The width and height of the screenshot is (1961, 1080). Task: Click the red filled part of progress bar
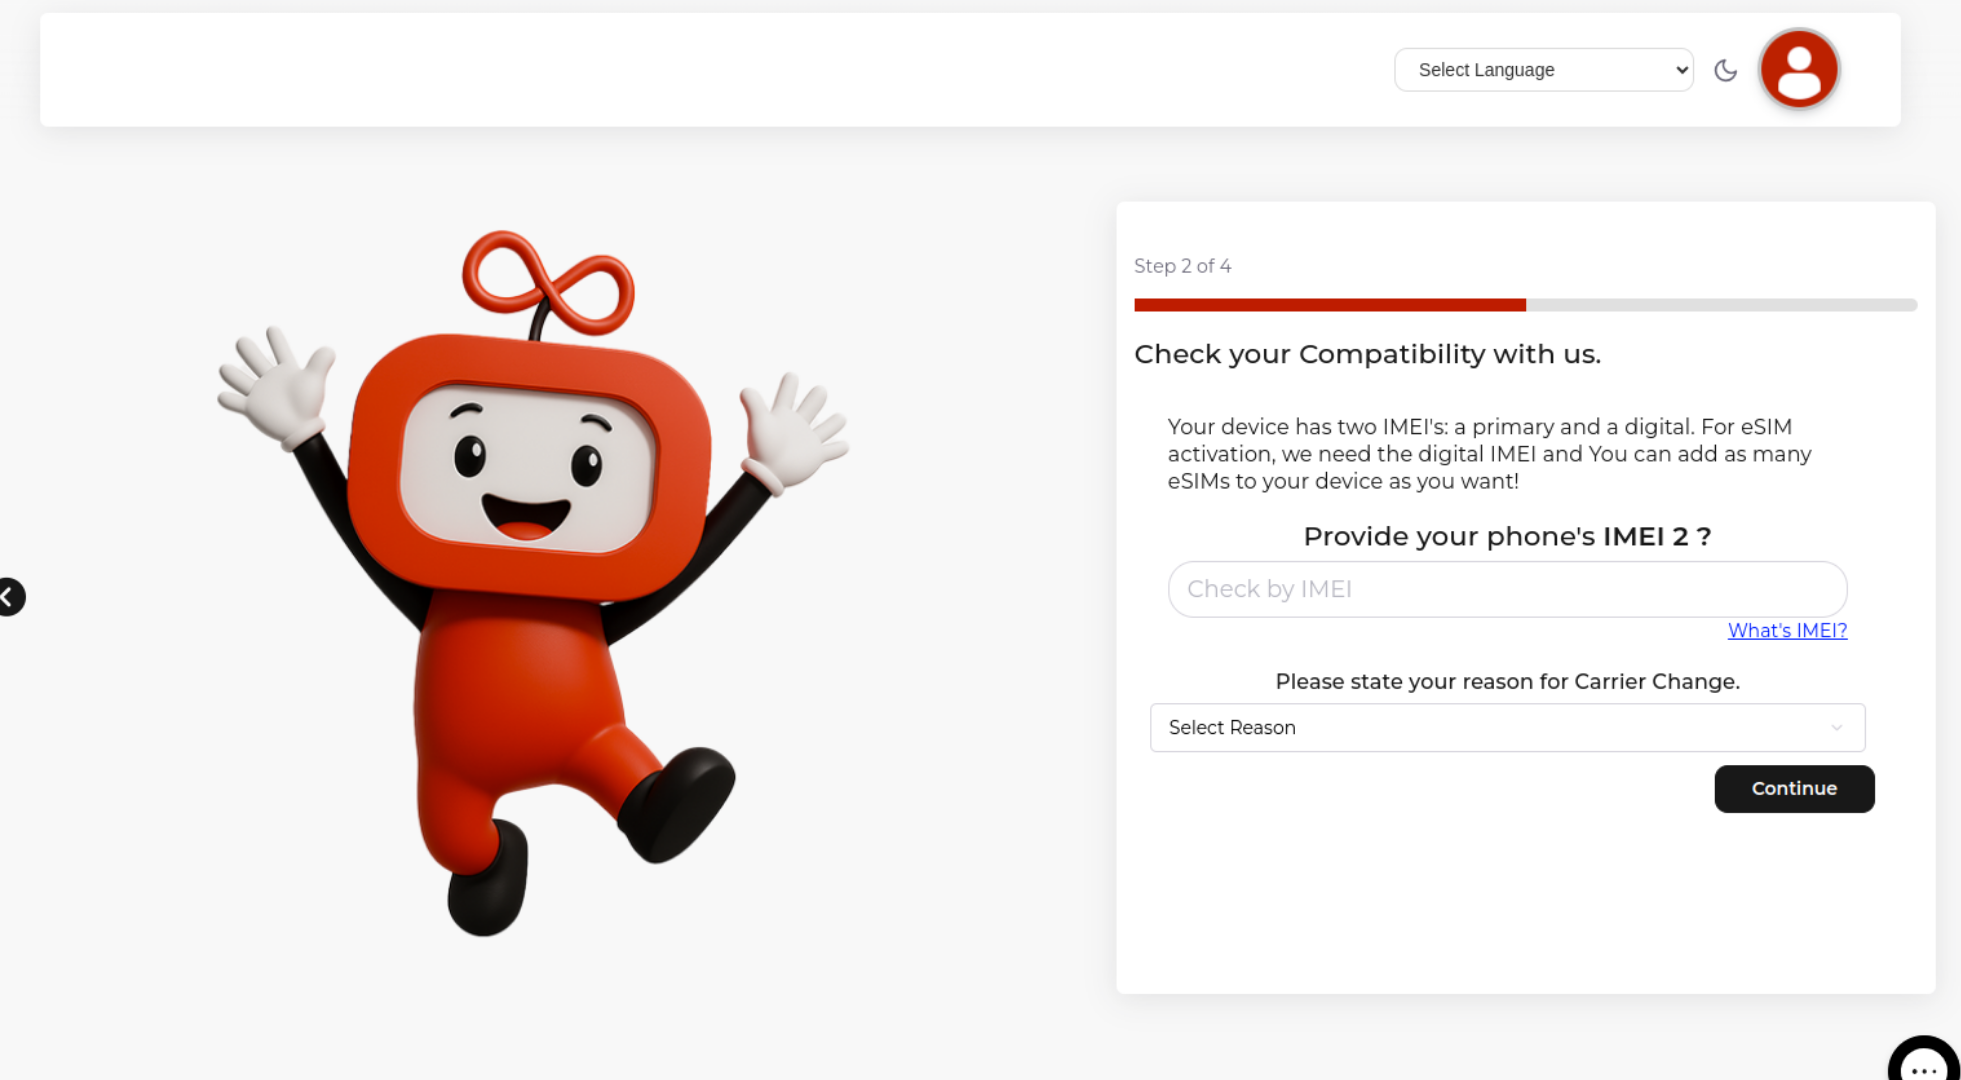pyautogui.click(x=1329, y=305)
